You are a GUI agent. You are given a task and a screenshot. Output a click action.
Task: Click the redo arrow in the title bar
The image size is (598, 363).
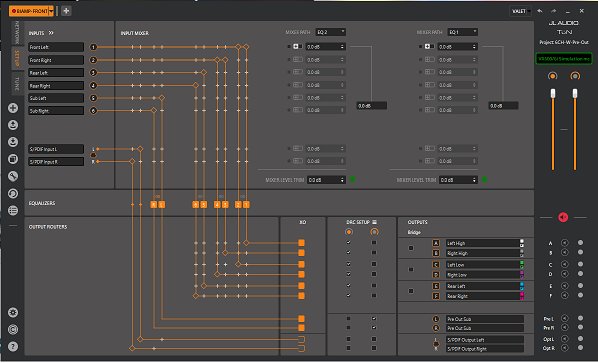click(553, 11)
